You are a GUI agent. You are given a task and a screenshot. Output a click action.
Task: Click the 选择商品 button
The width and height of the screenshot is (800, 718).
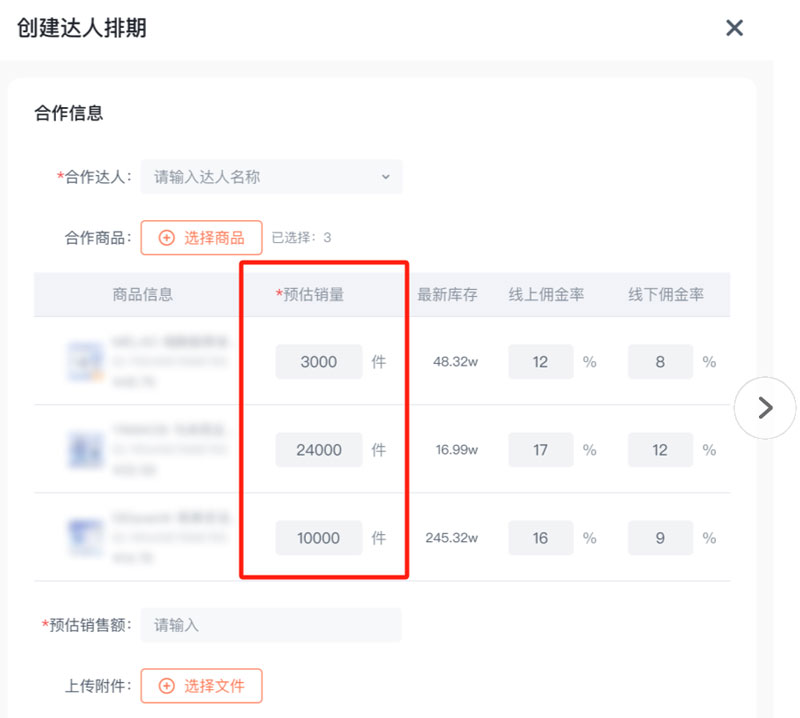point(201,238)
